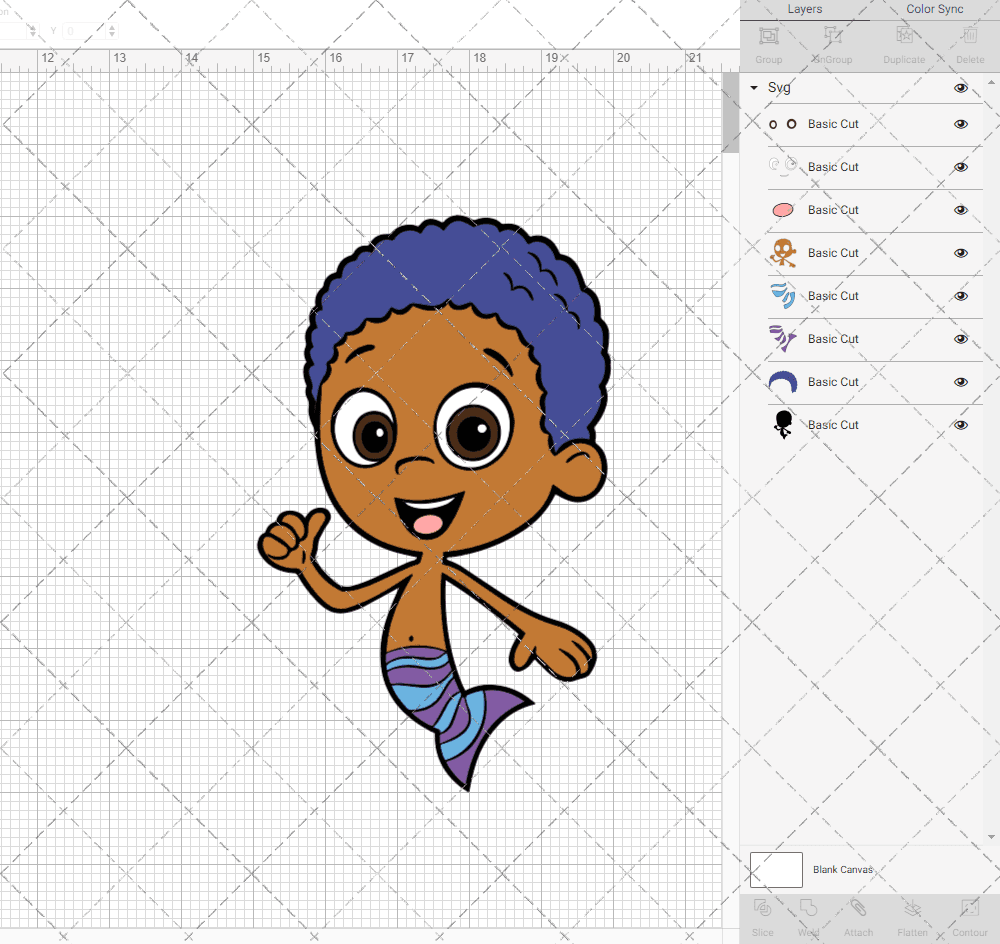Click the Duplicate icon
1000x944 pixels.
[x=904, y=36]
